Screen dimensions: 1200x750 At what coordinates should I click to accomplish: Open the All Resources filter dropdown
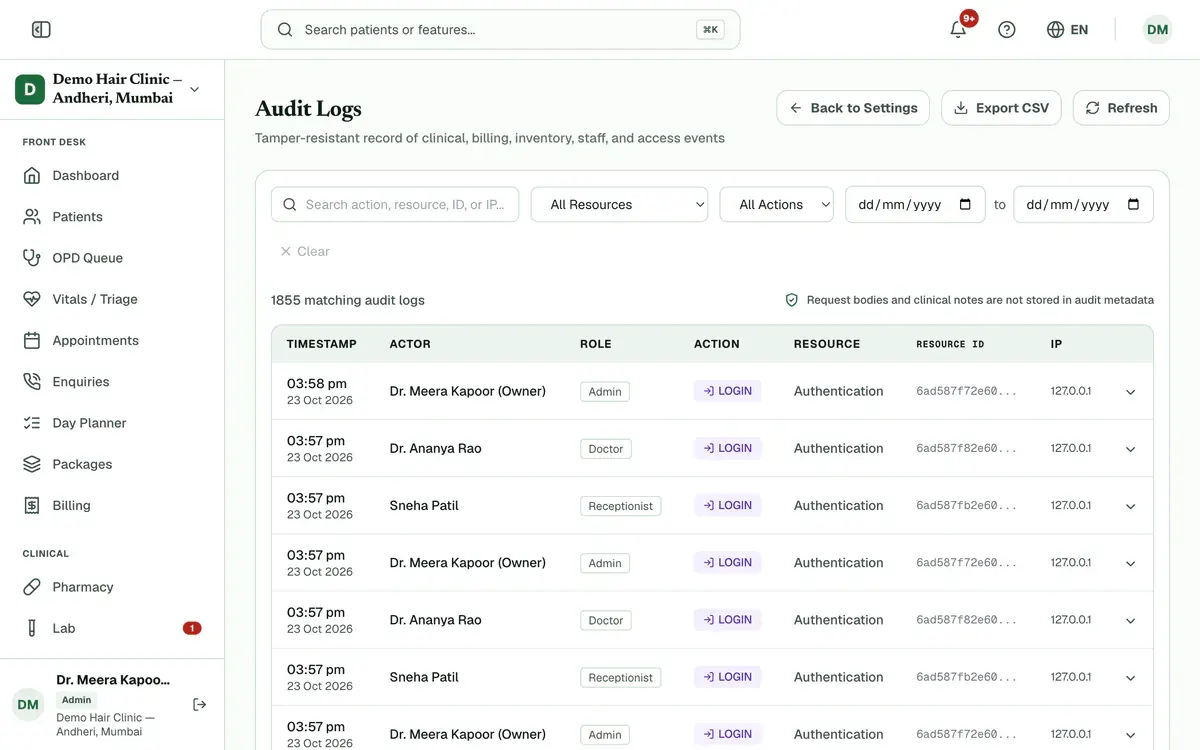tap(619, 204)
